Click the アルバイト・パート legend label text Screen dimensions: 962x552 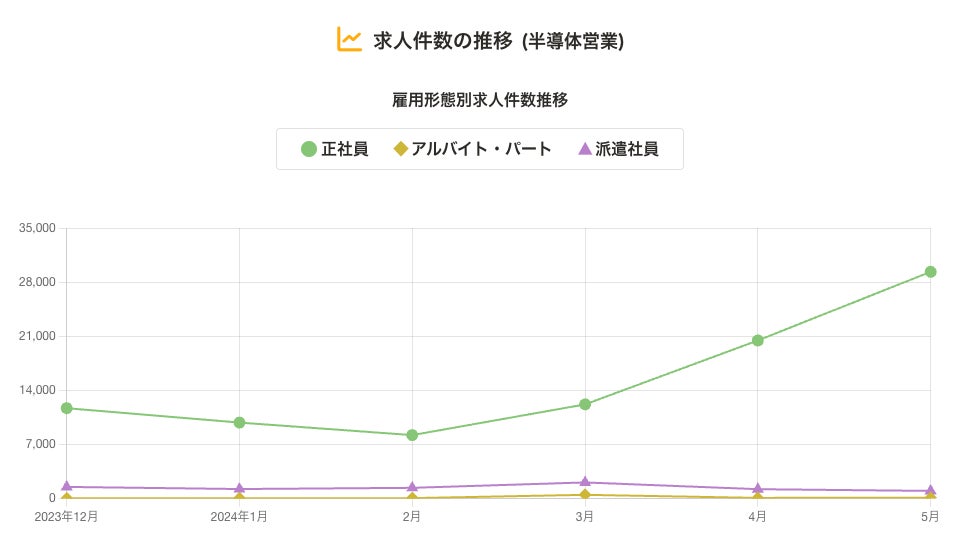482,149
